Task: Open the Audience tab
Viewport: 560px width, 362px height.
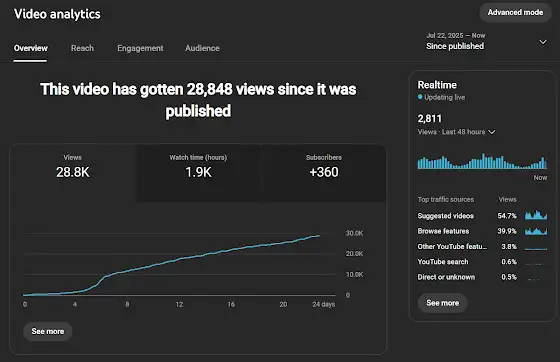Action: [202, 48]
